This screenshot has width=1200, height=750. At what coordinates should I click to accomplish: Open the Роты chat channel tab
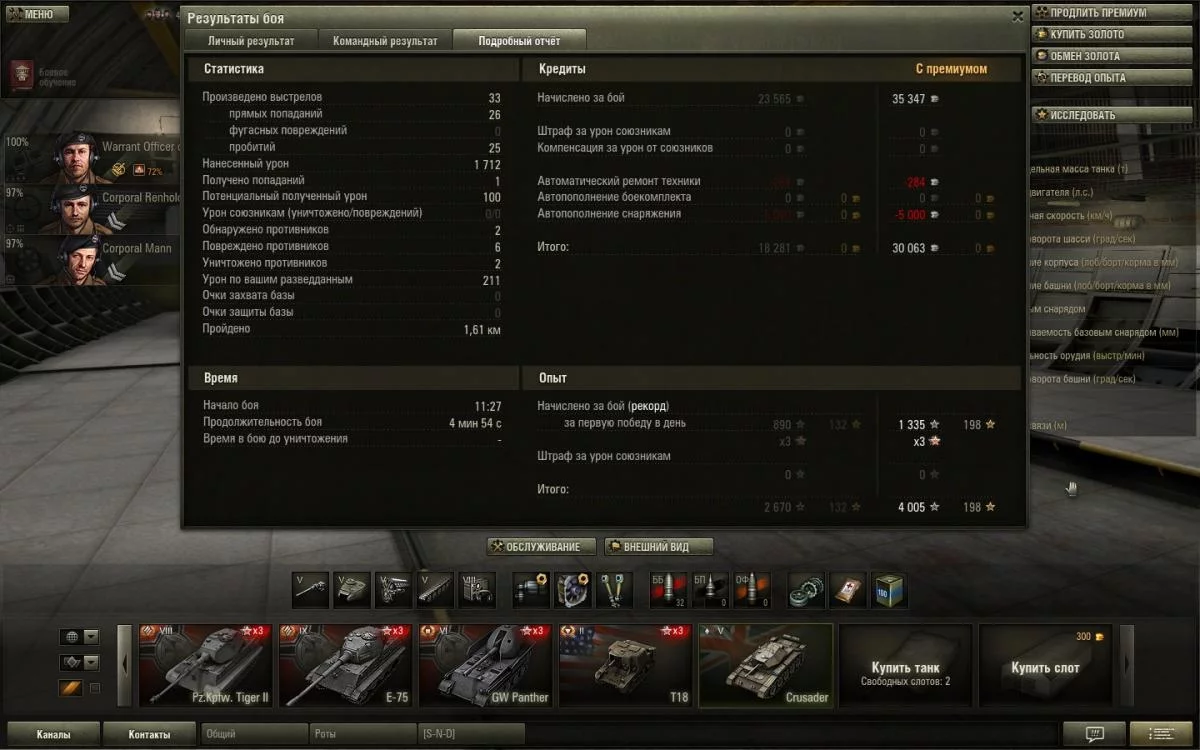click(x=363, y=734)
